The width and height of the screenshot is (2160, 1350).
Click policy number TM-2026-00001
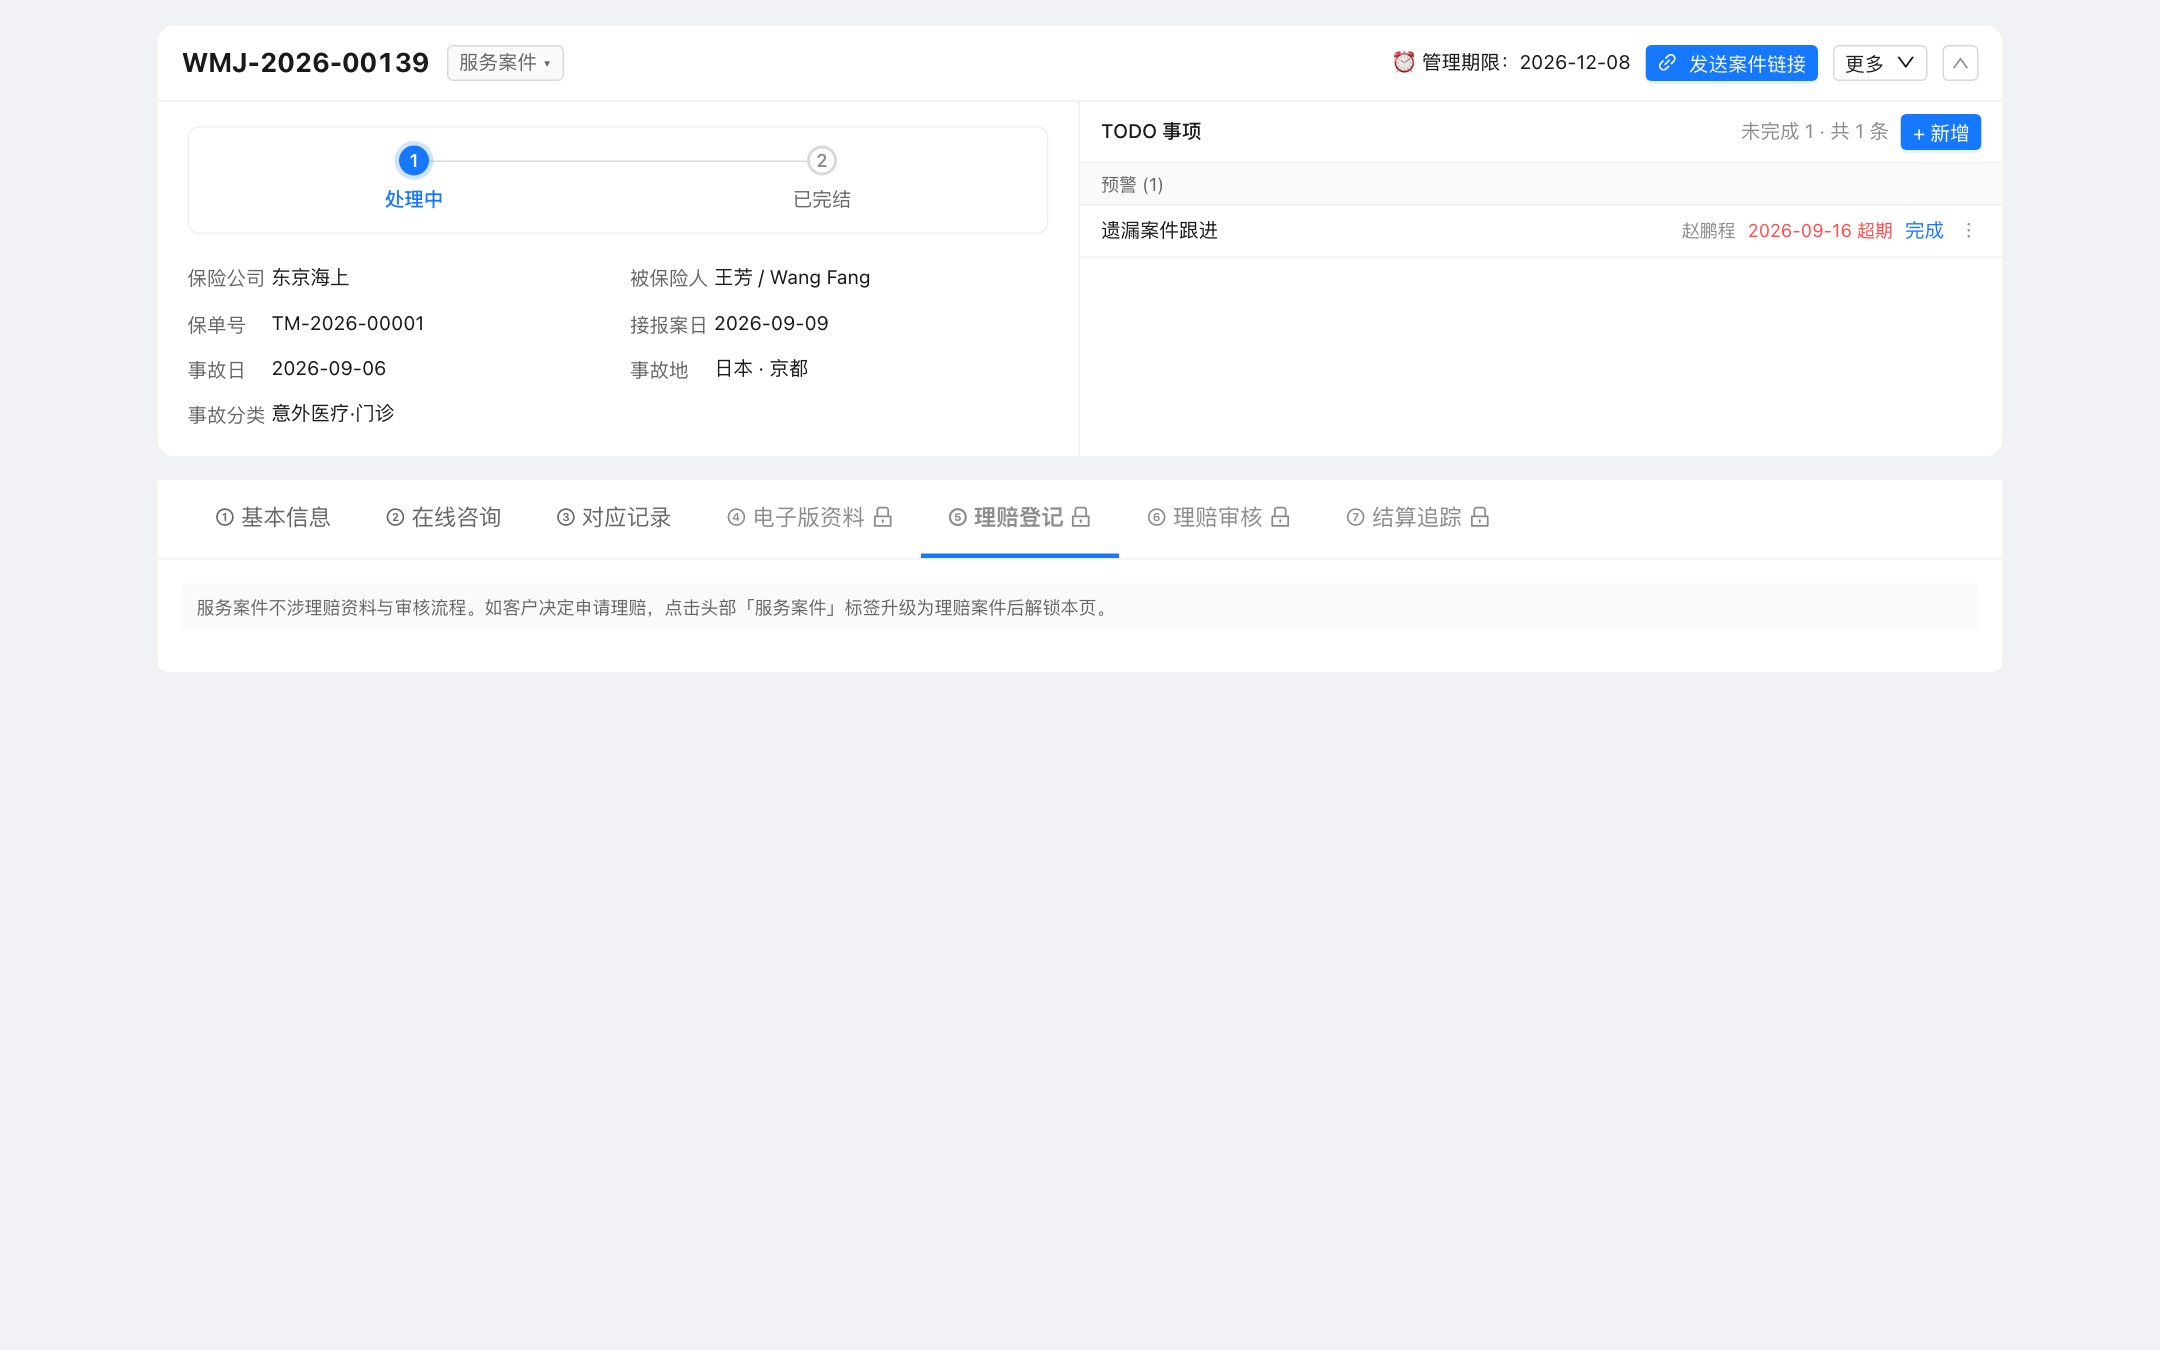pos(348,324)
